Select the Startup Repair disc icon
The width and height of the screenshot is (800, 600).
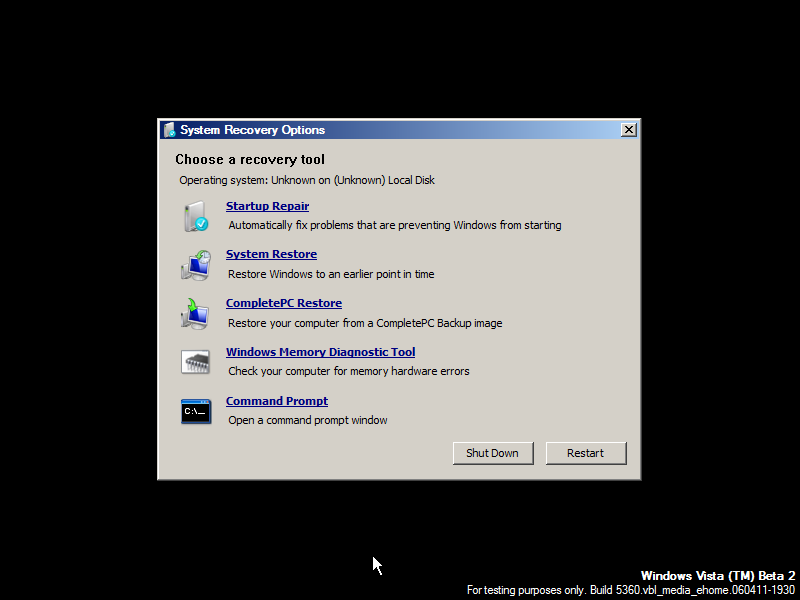(x=196, y=216)
